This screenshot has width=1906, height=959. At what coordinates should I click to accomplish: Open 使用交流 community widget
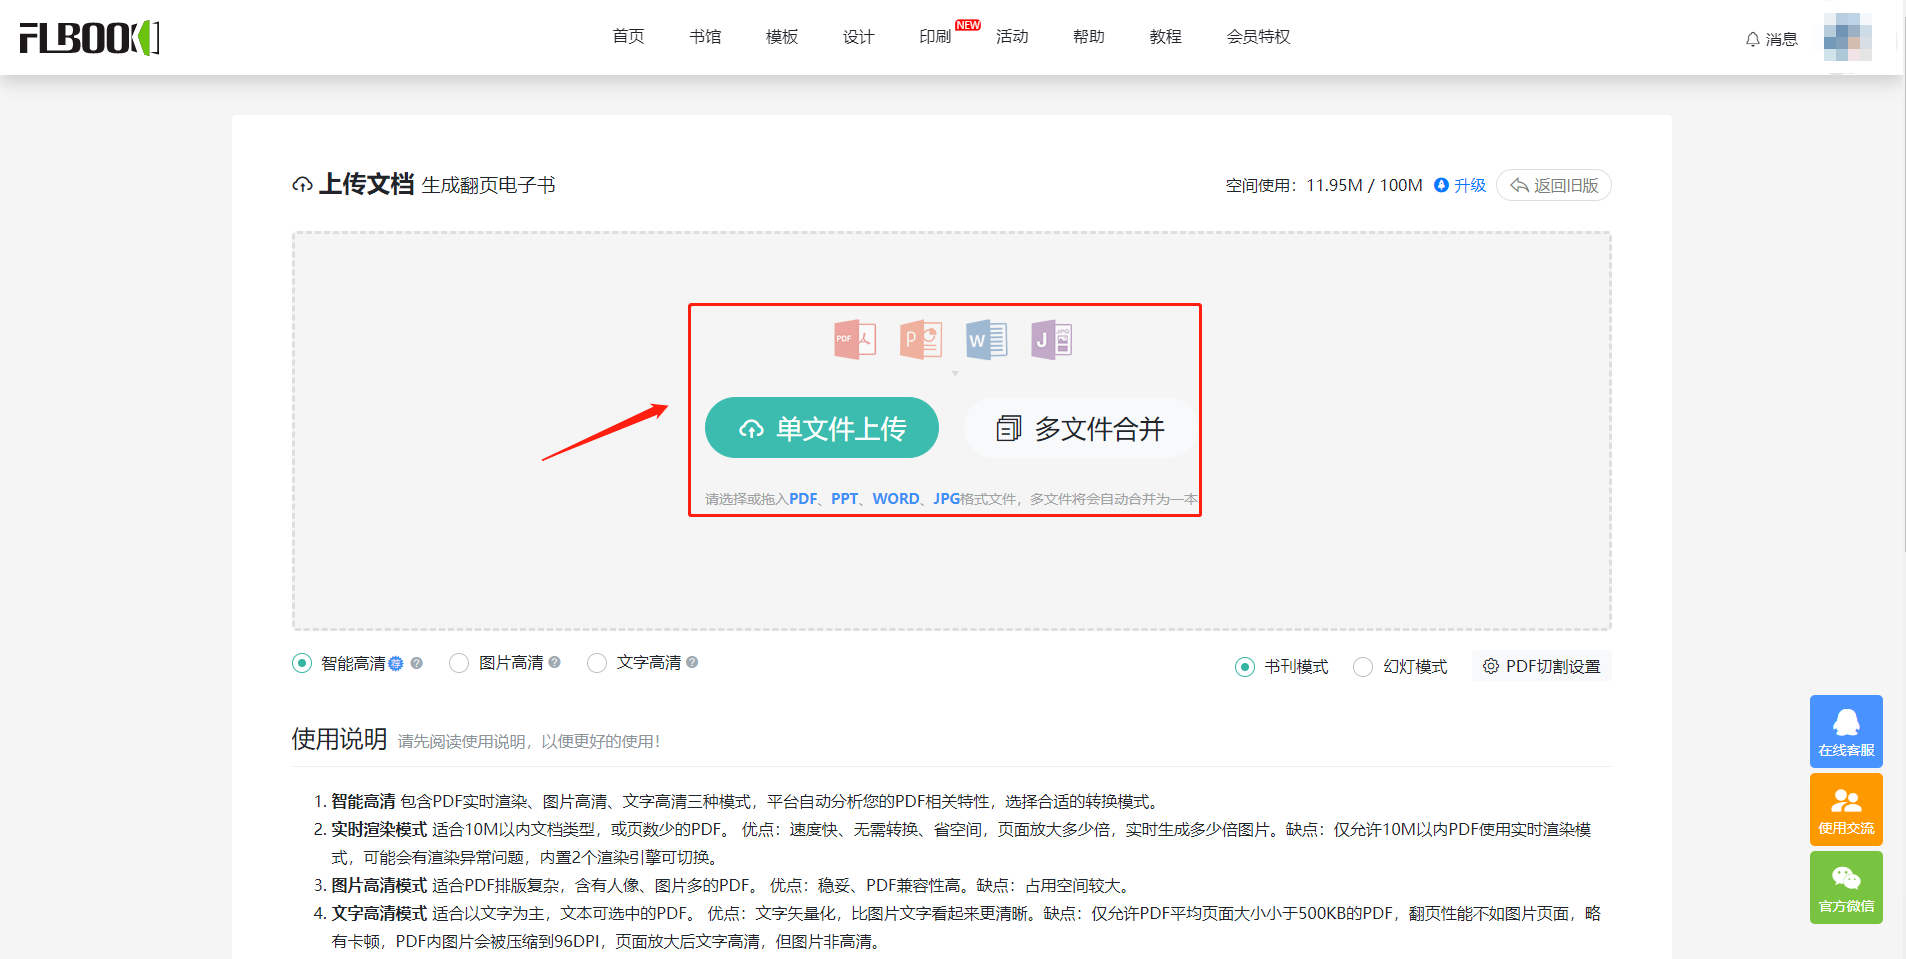[x=1846, y=809]
